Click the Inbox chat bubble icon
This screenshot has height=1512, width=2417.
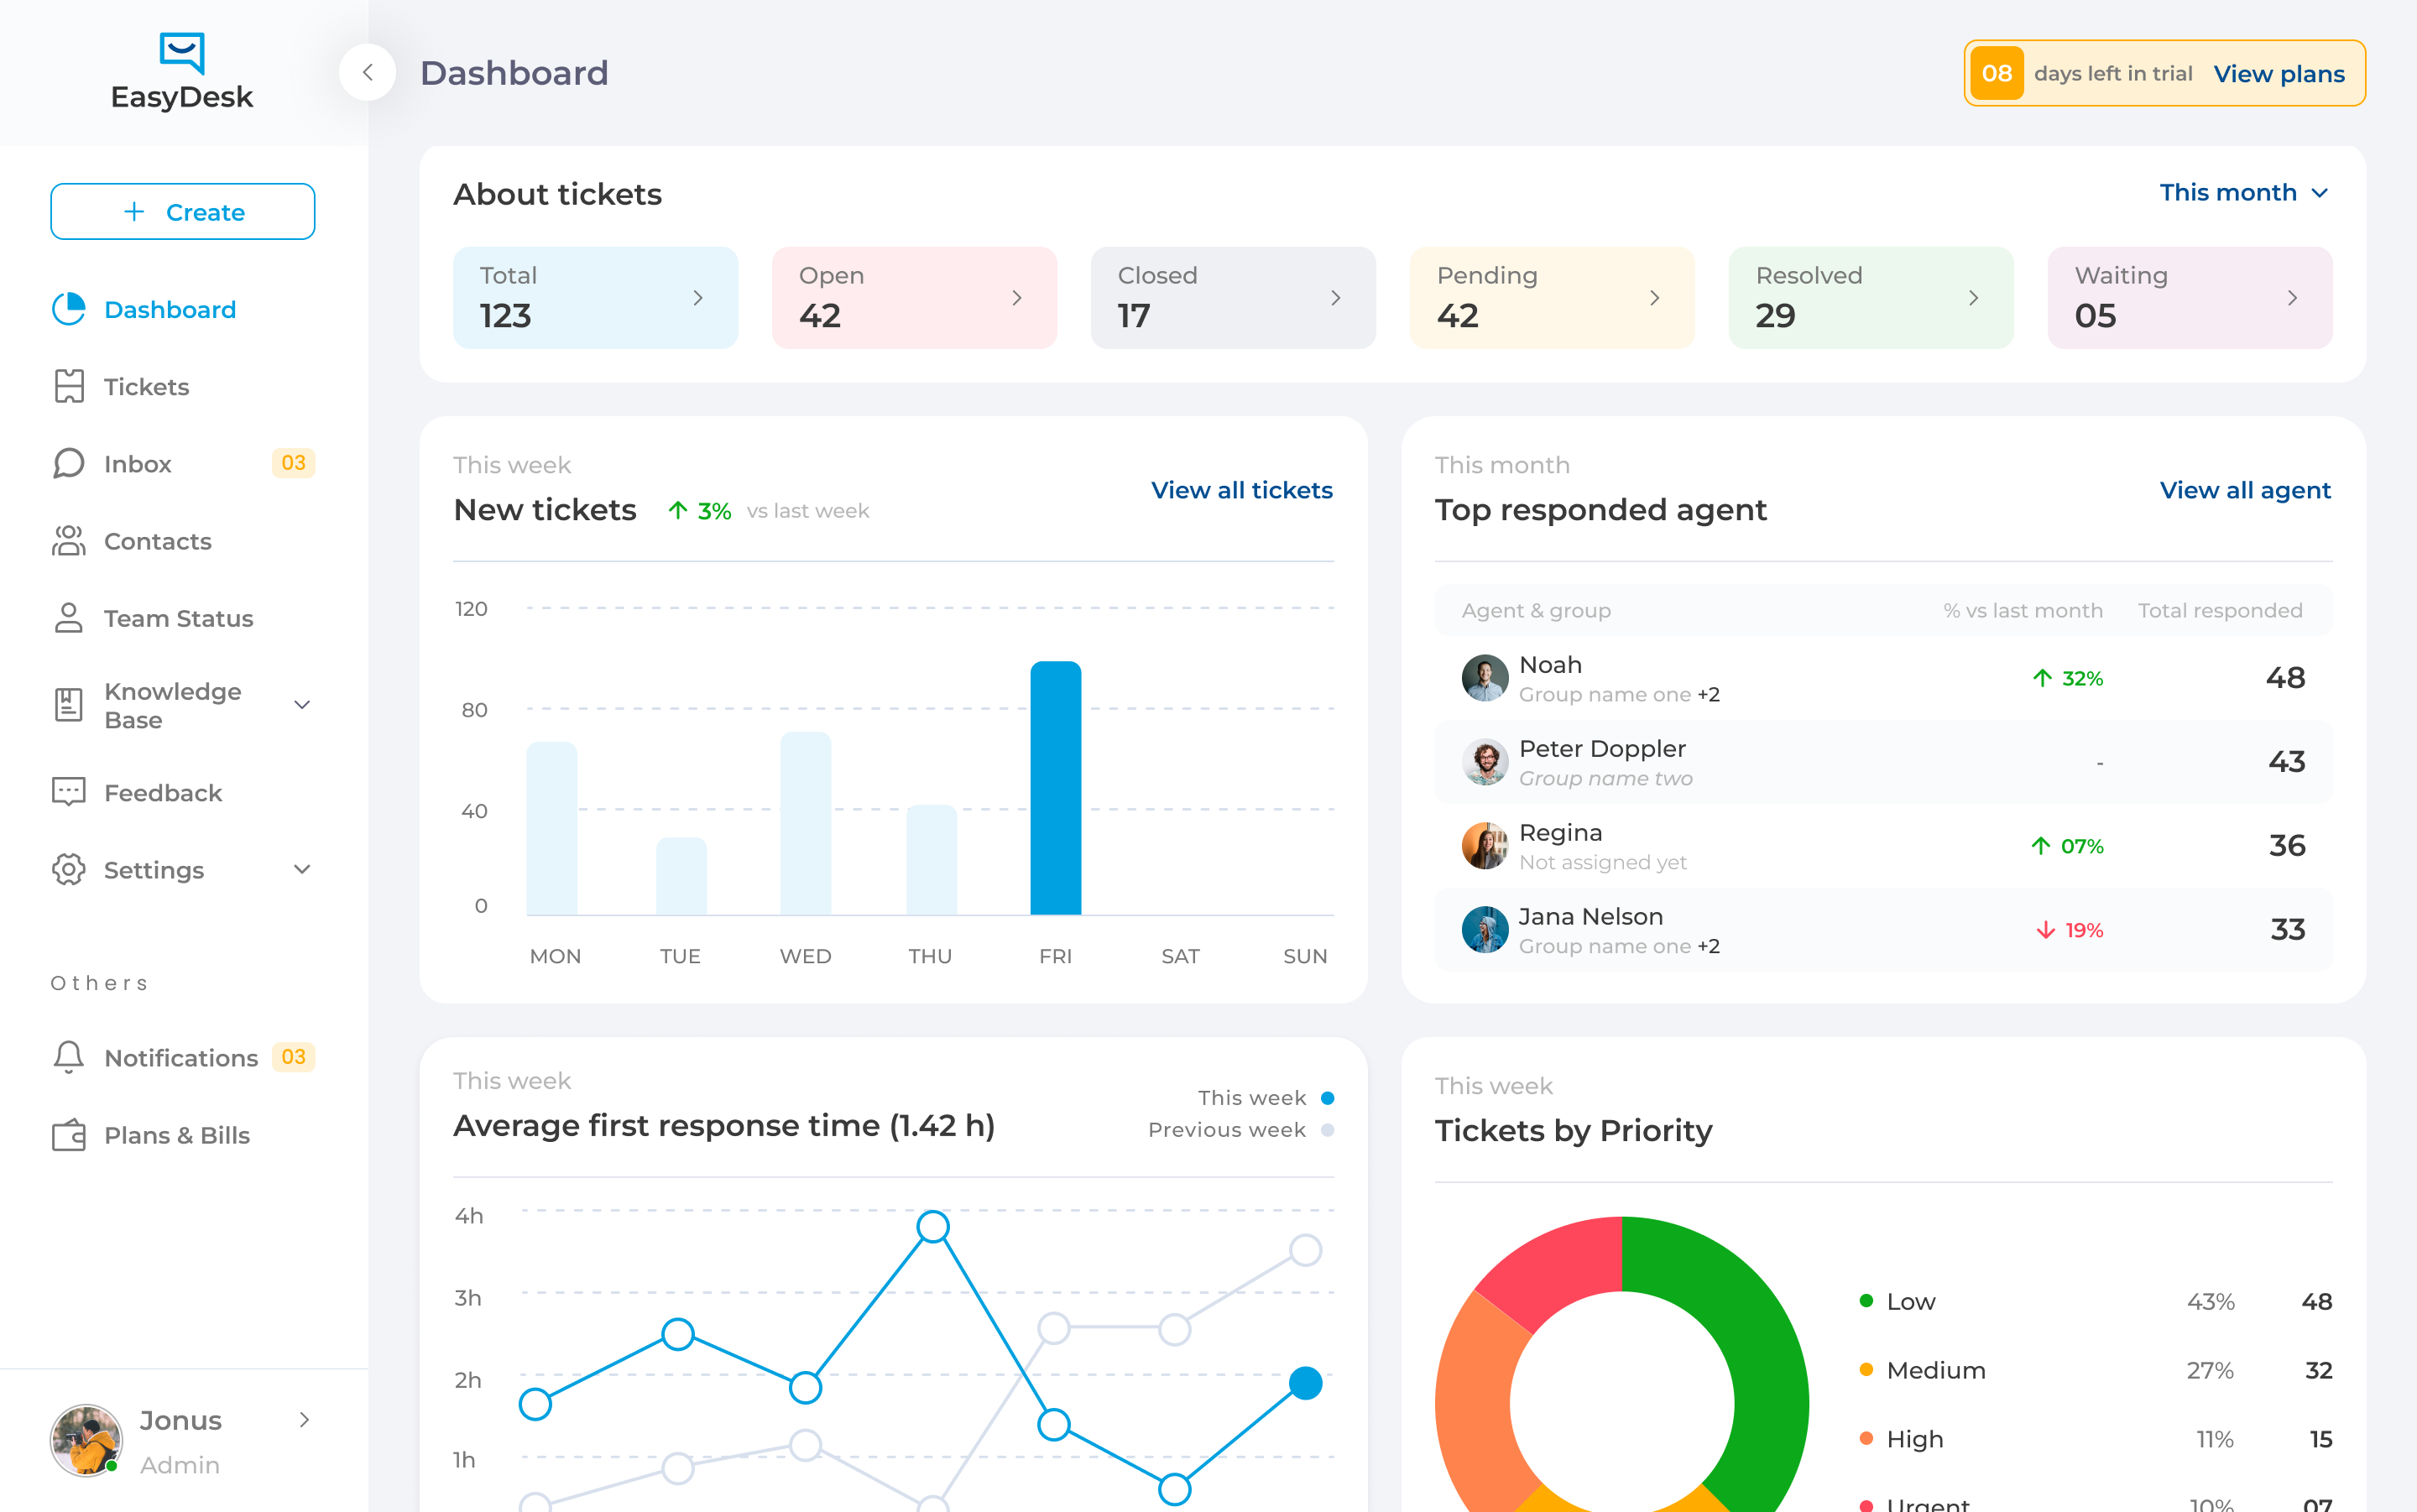[x=68, y=463]
